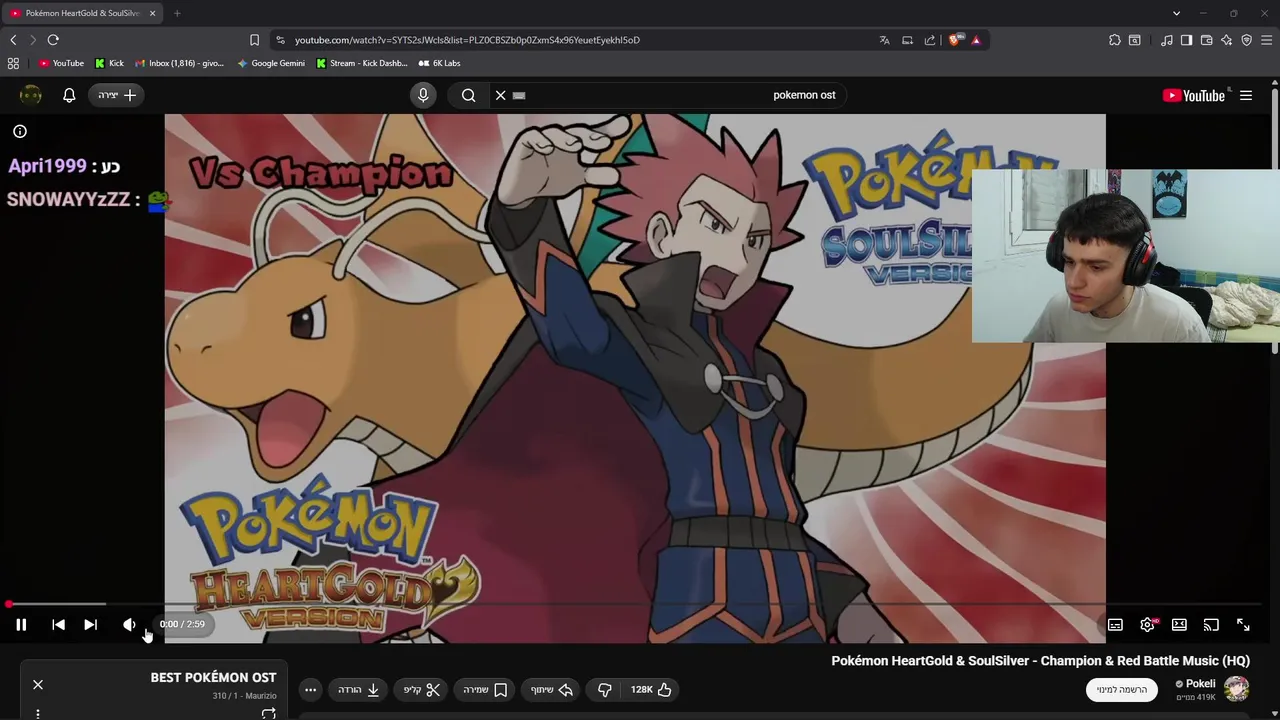Reload the page with the refresh icon

53,40
